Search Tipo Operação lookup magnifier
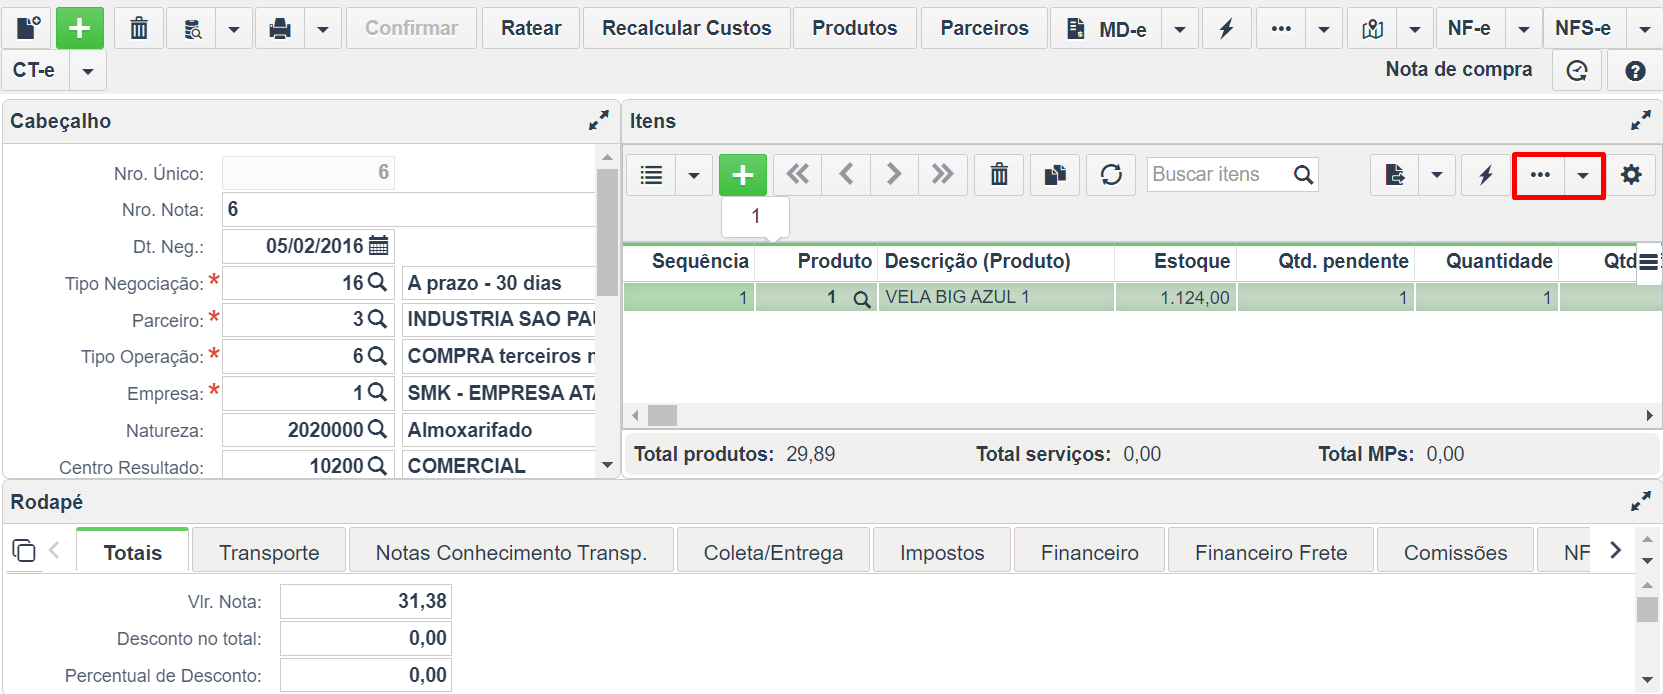This screenshot has height=694, width=1663. pyautogui.click(x=377, y=356)
